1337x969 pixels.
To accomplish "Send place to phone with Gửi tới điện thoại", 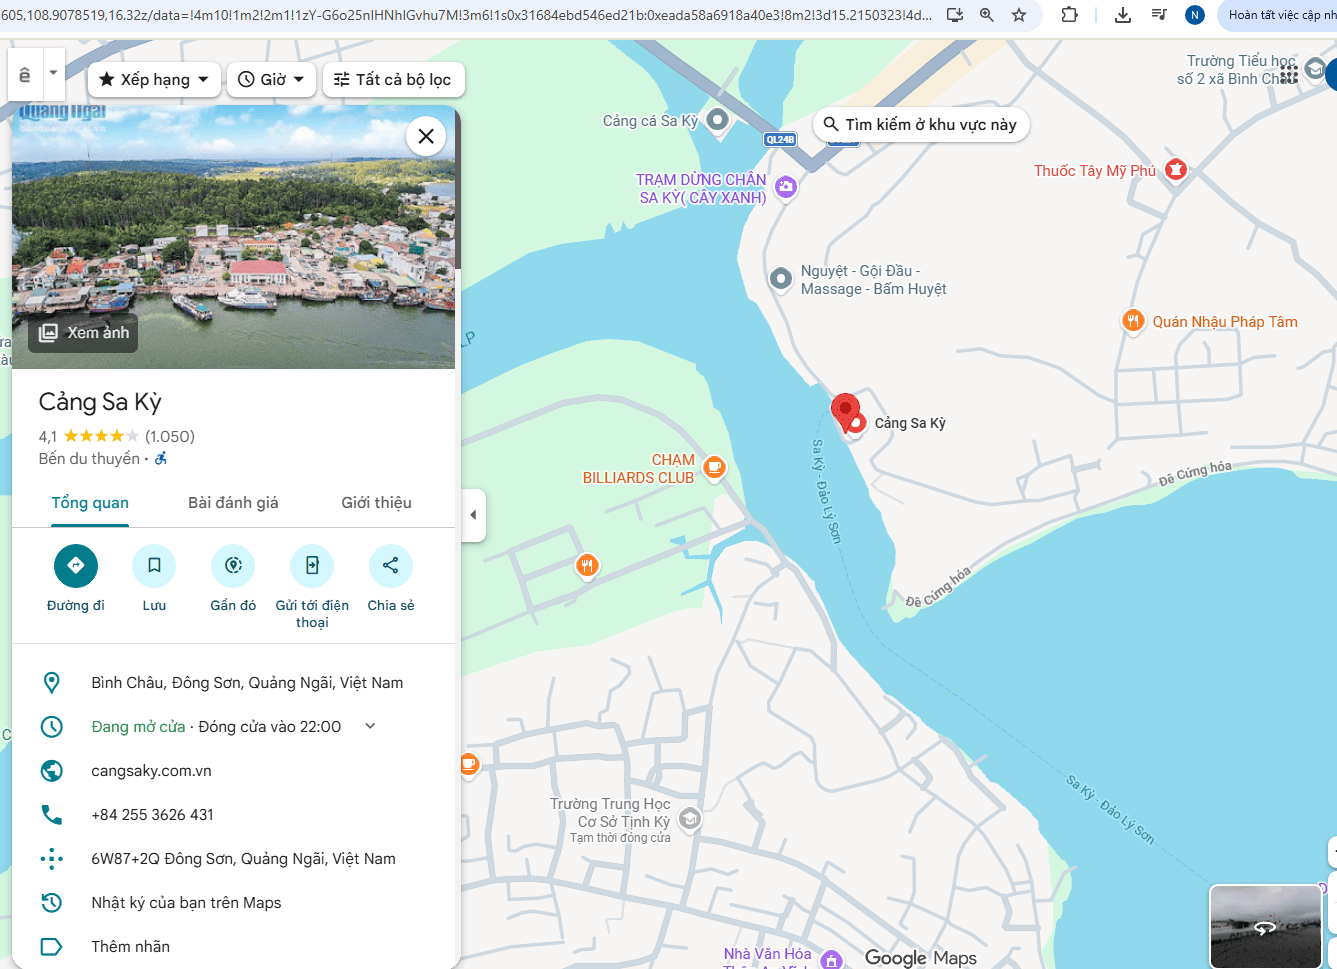I will click(312, 566).
